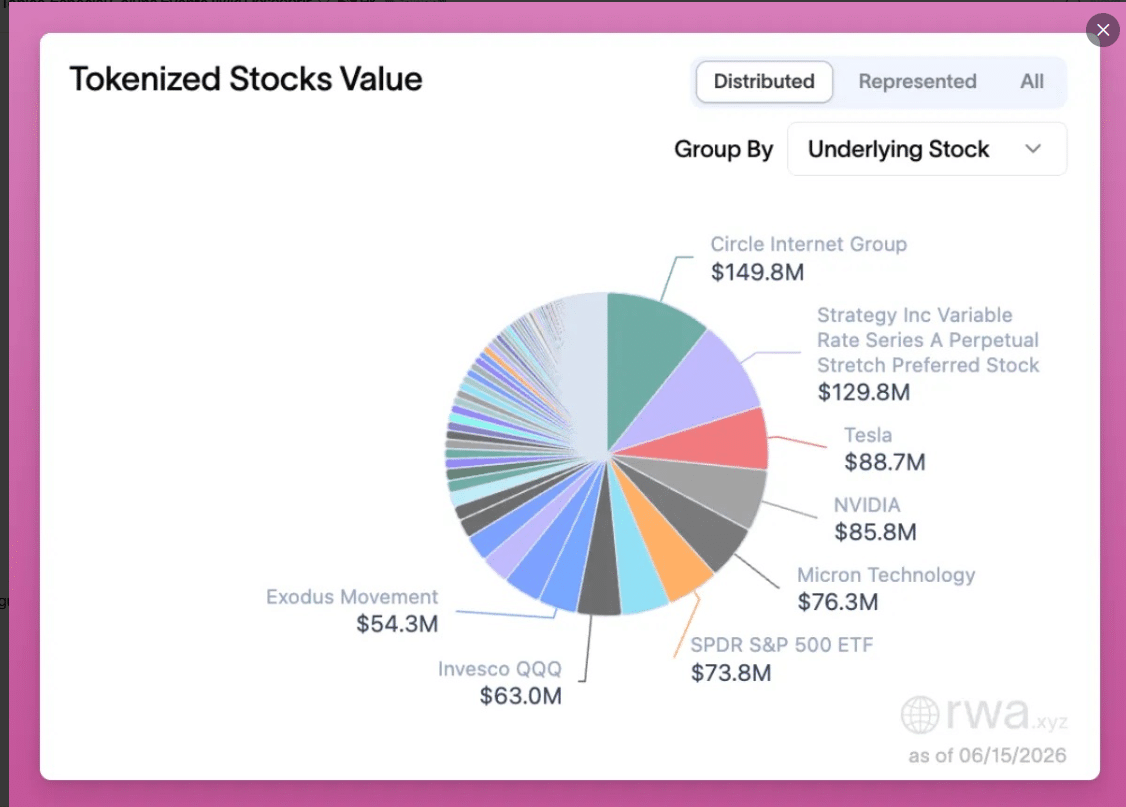Click the Group By label

(x=723, y=149)
